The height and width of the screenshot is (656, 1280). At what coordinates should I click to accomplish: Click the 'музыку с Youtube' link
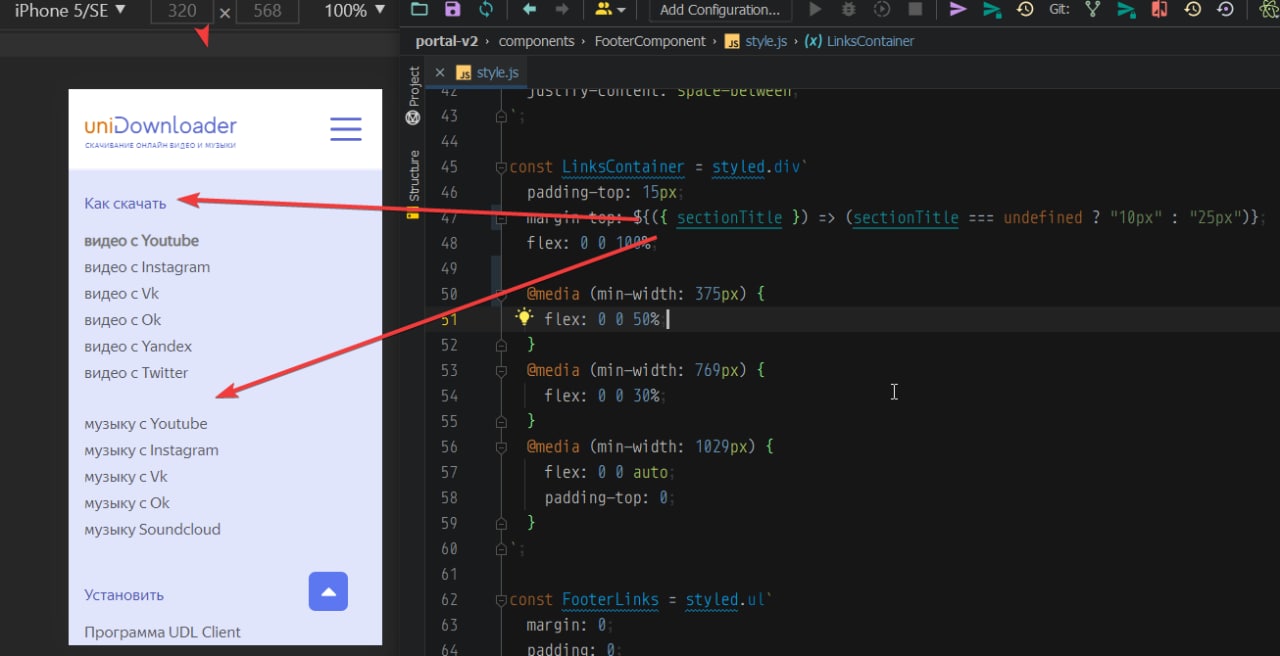pos(146,424)
